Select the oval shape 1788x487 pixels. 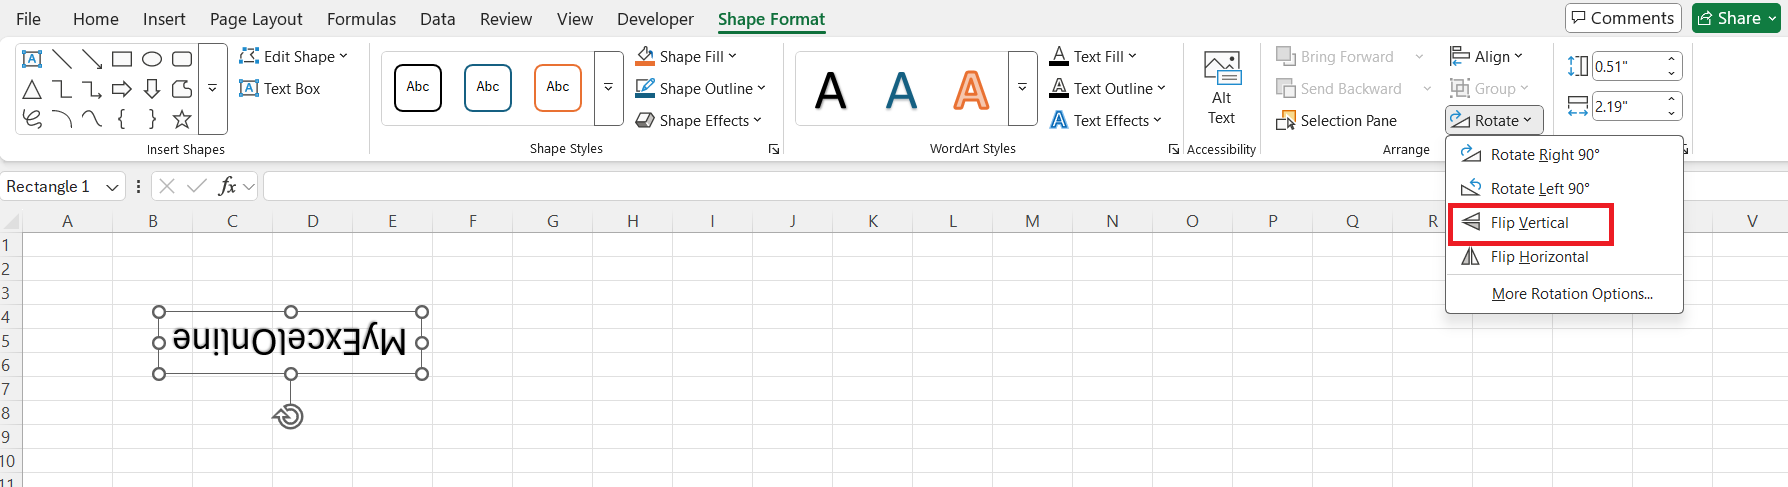(x=152, y=59)
